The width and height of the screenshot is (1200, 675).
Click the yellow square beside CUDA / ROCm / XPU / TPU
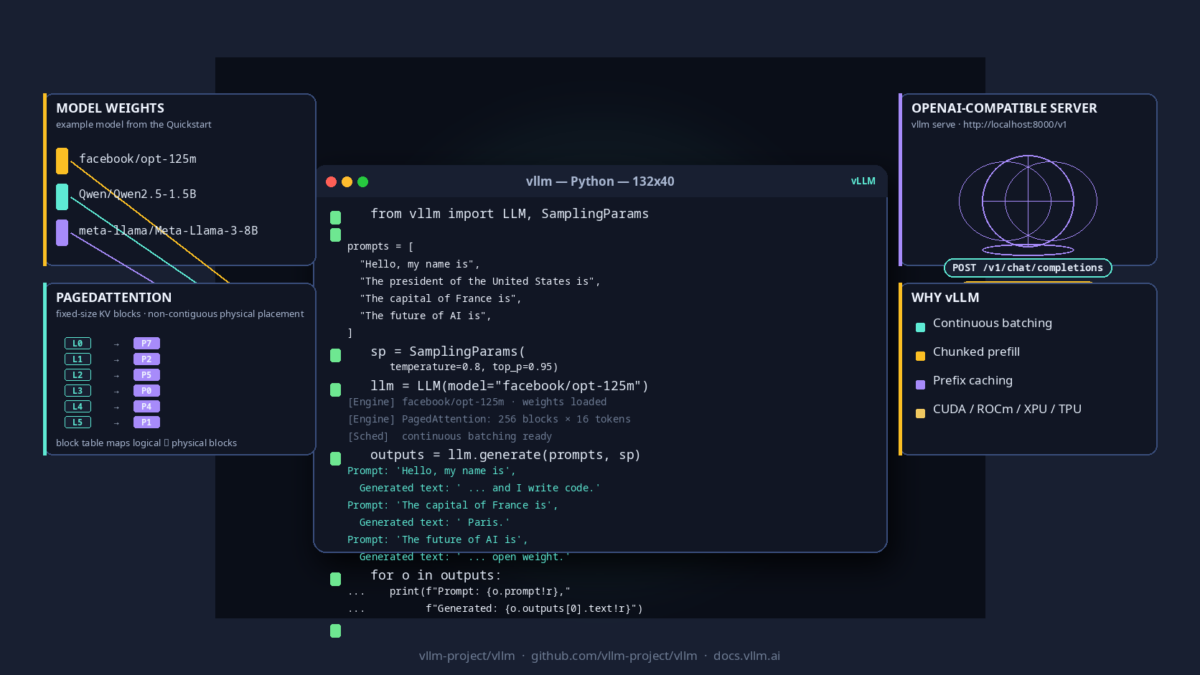tap(920, 412)
